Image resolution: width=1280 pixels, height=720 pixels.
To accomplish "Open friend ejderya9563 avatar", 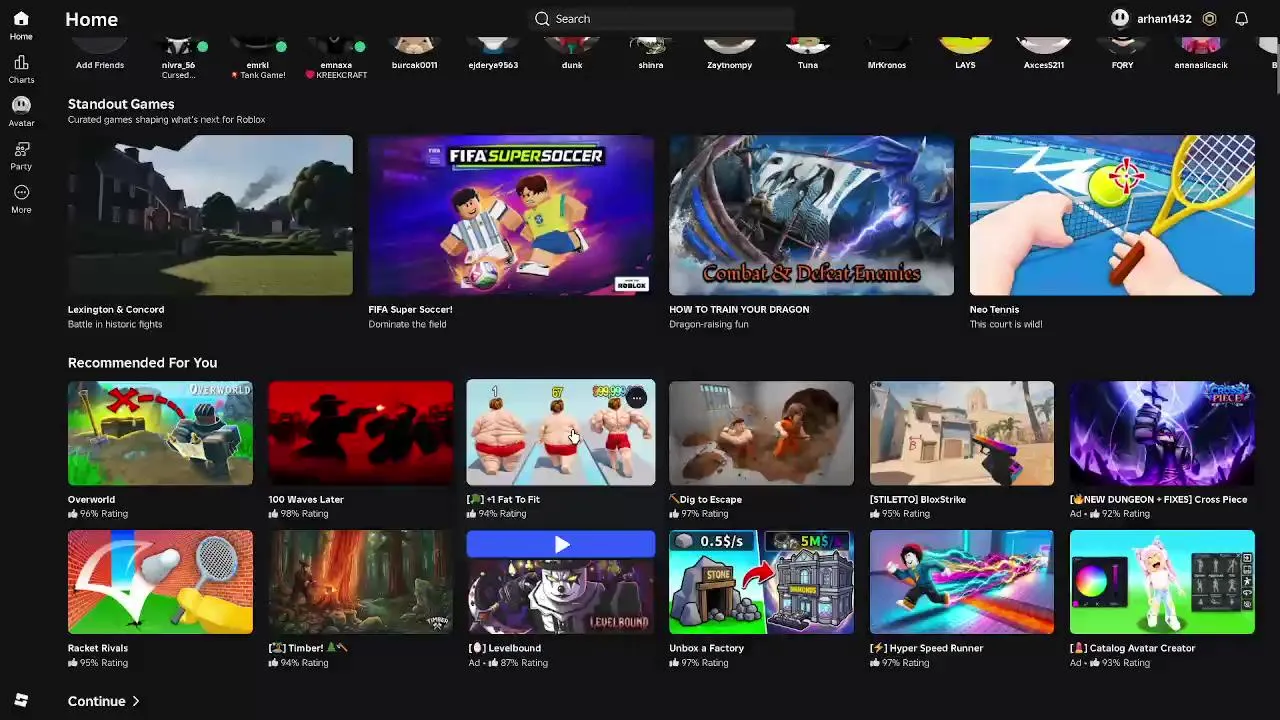I will pos(493,47).
